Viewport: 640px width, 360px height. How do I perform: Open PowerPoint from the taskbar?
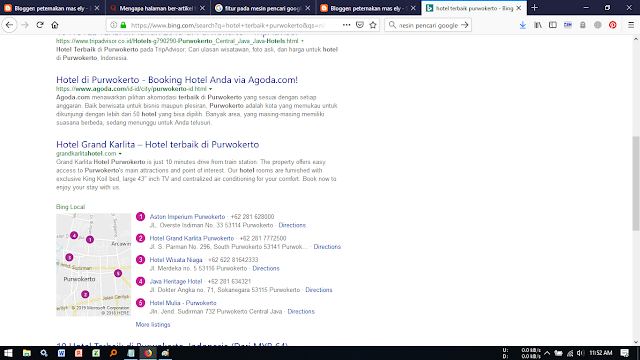[79, 353]
